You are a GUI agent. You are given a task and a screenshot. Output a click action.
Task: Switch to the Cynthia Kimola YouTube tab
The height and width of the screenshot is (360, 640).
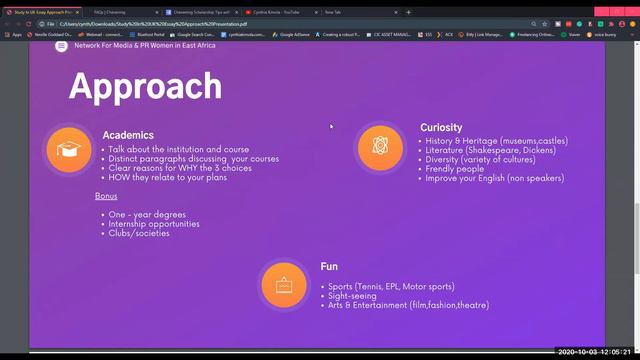click(x=280, y=12)
